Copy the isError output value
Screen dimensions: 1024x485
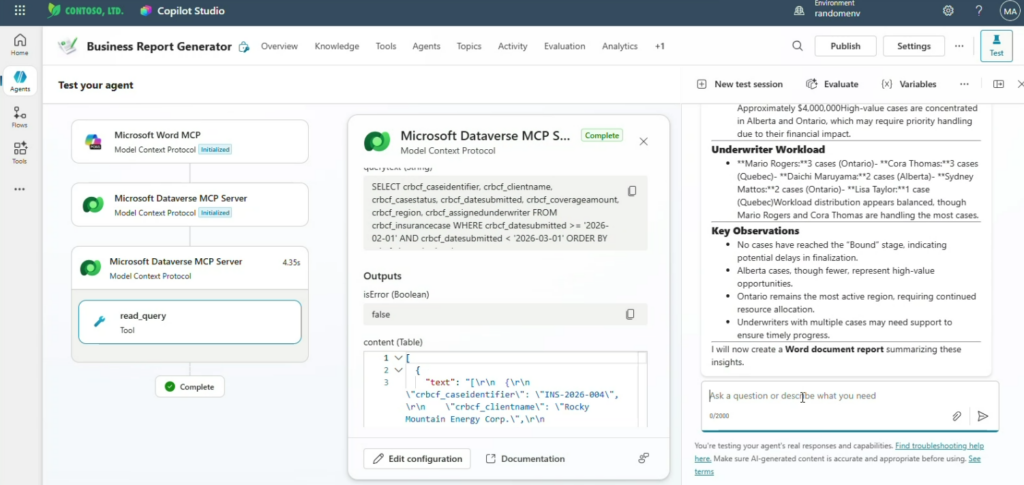(x=631, y=314)
